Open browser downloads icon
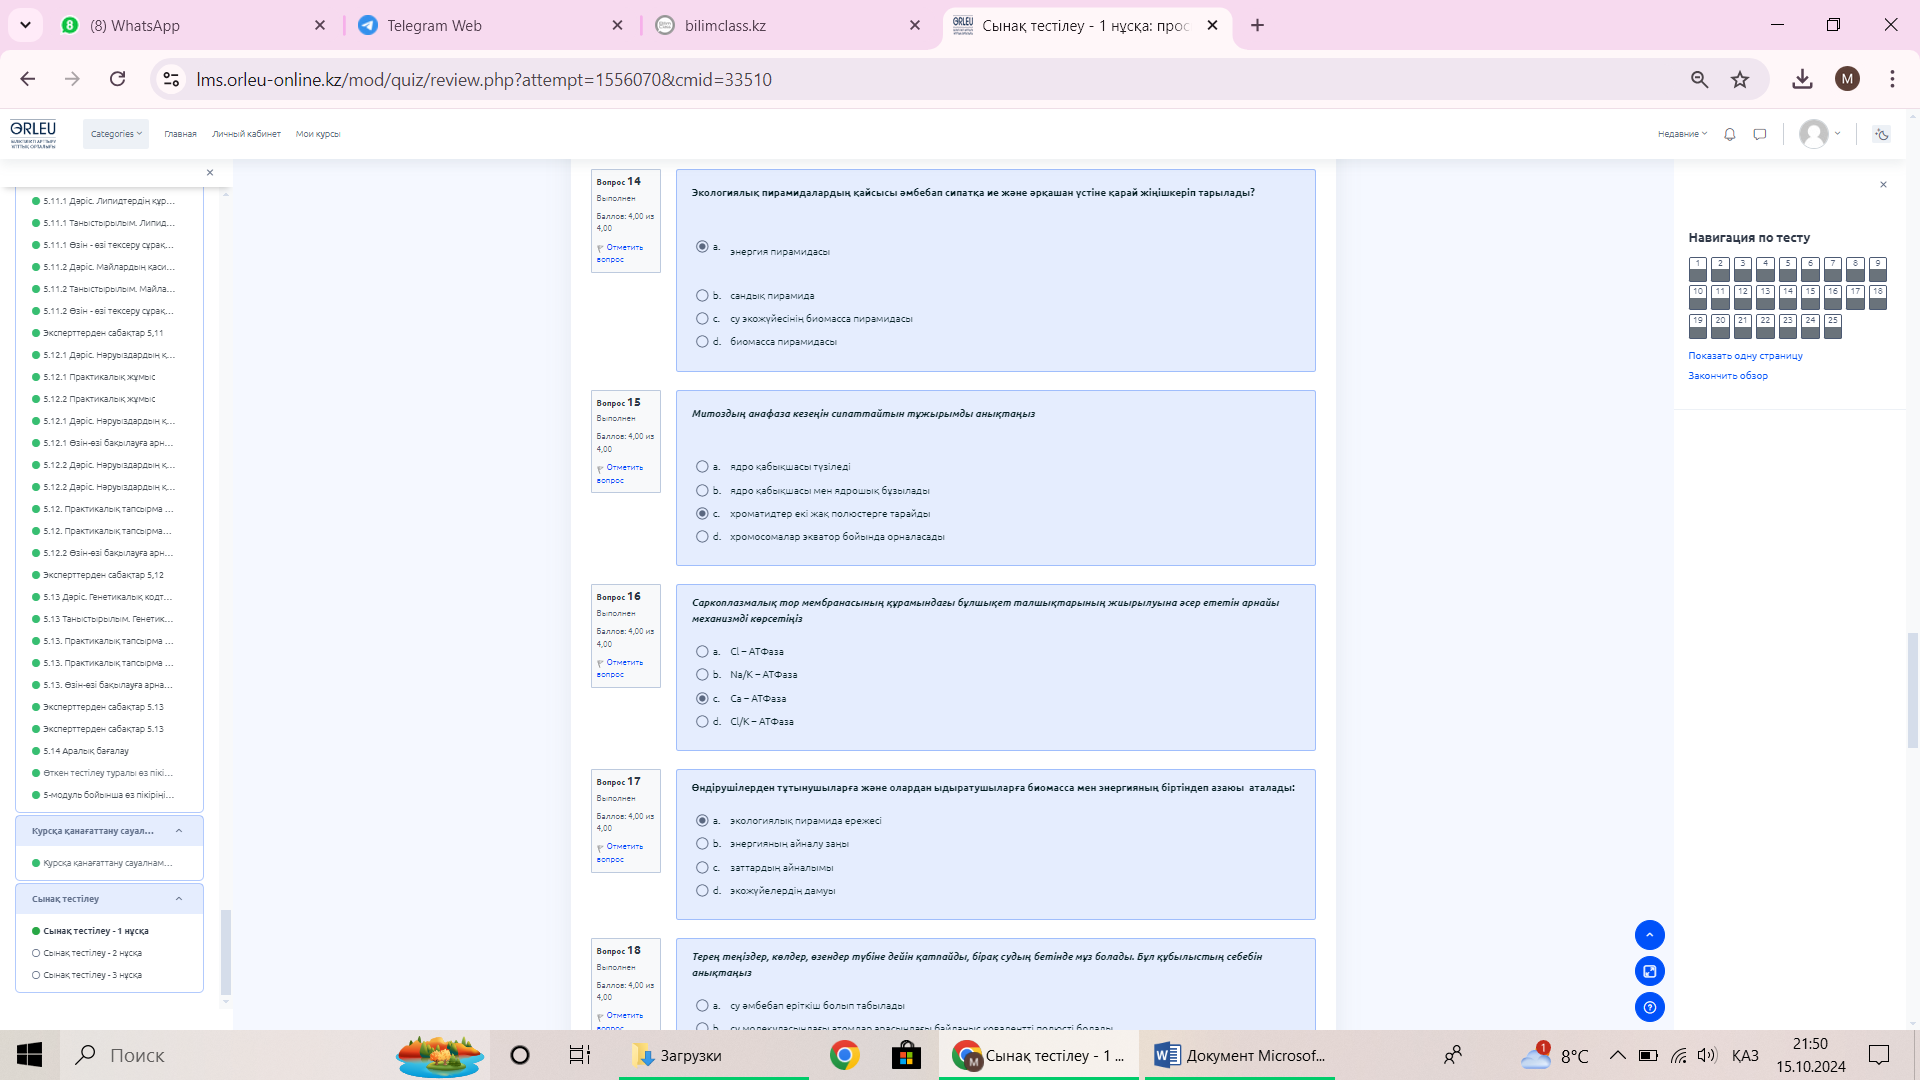This screenshot has width=1920, height=1080. (x=1802, y=79)
